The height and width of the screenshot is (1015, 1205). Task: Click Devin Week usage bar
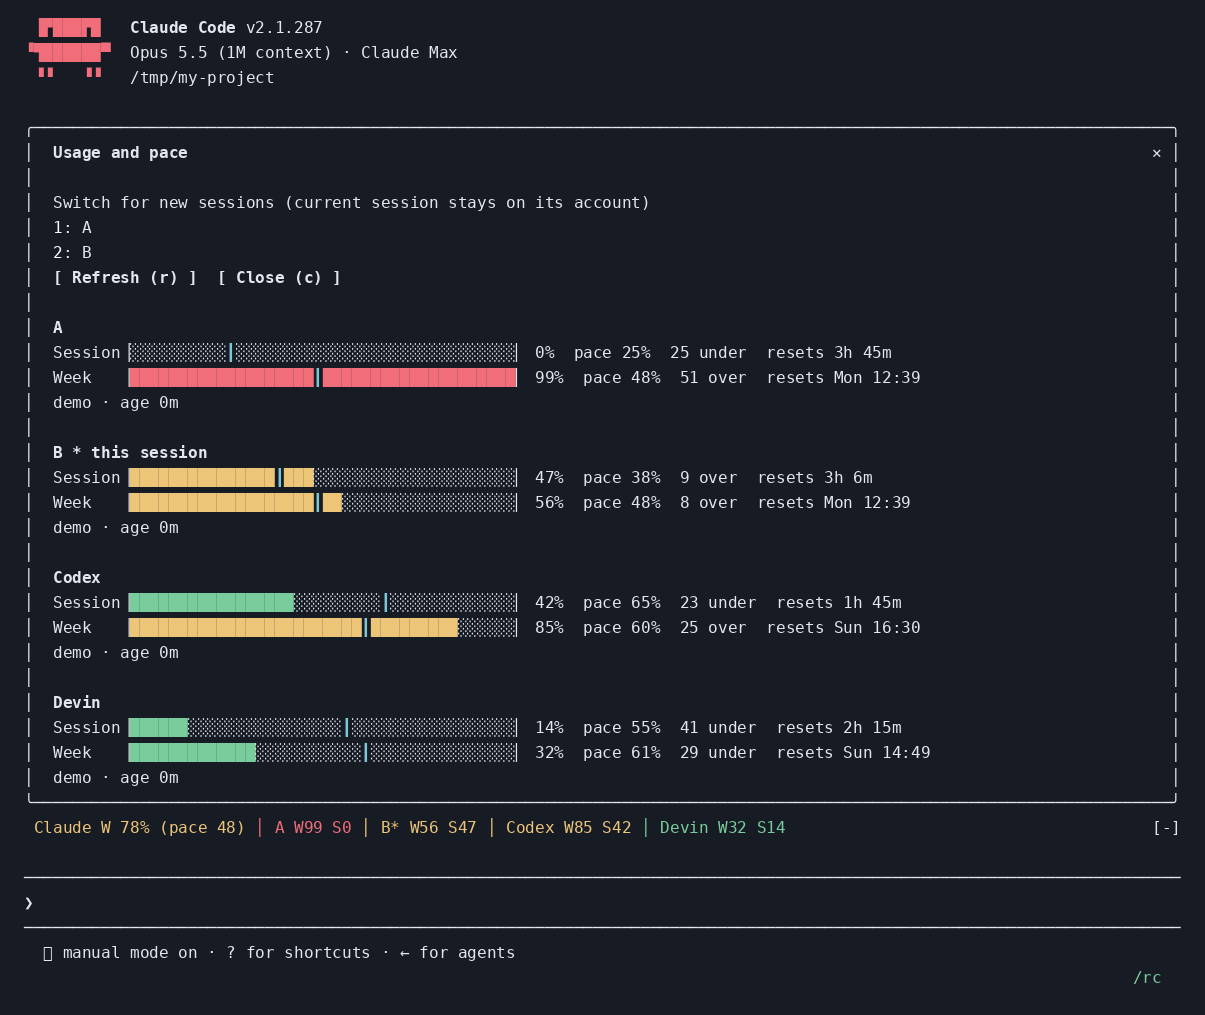323,753
